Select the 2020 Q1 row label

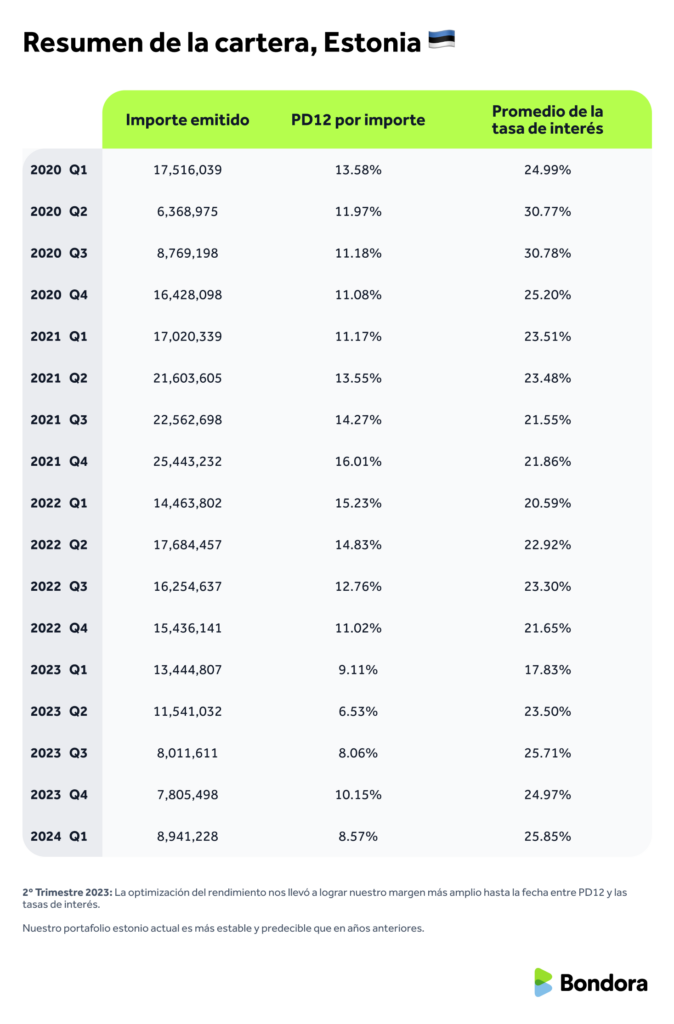click(x=59, y=170)
